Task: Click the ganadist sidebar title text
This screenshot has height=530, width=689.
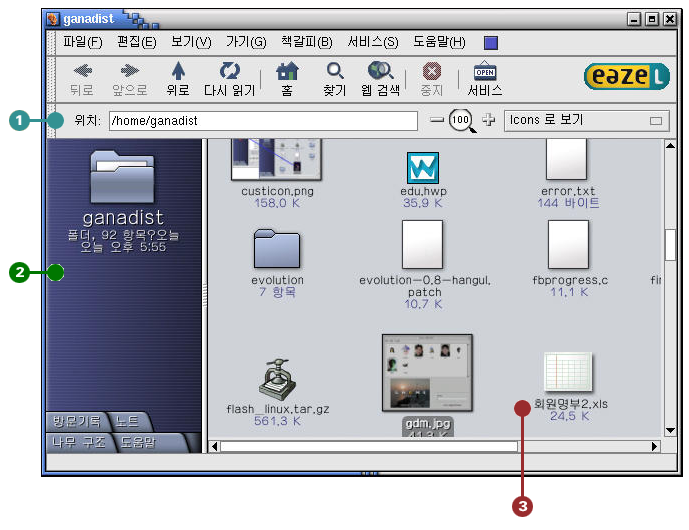Action: click(x=123, y=218)
